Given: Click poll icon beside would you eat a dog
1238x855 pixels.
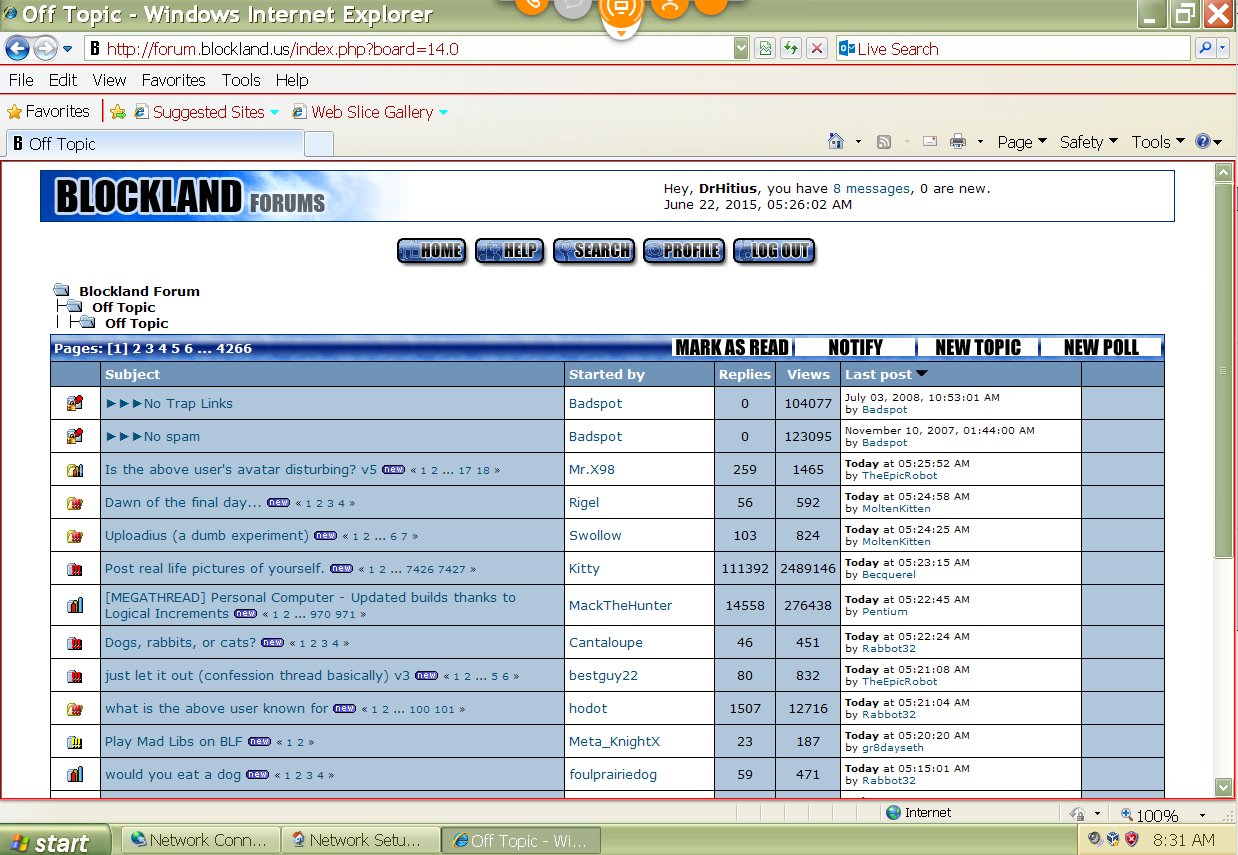Looking at the screenshot, I should click(x=75, y=775).
